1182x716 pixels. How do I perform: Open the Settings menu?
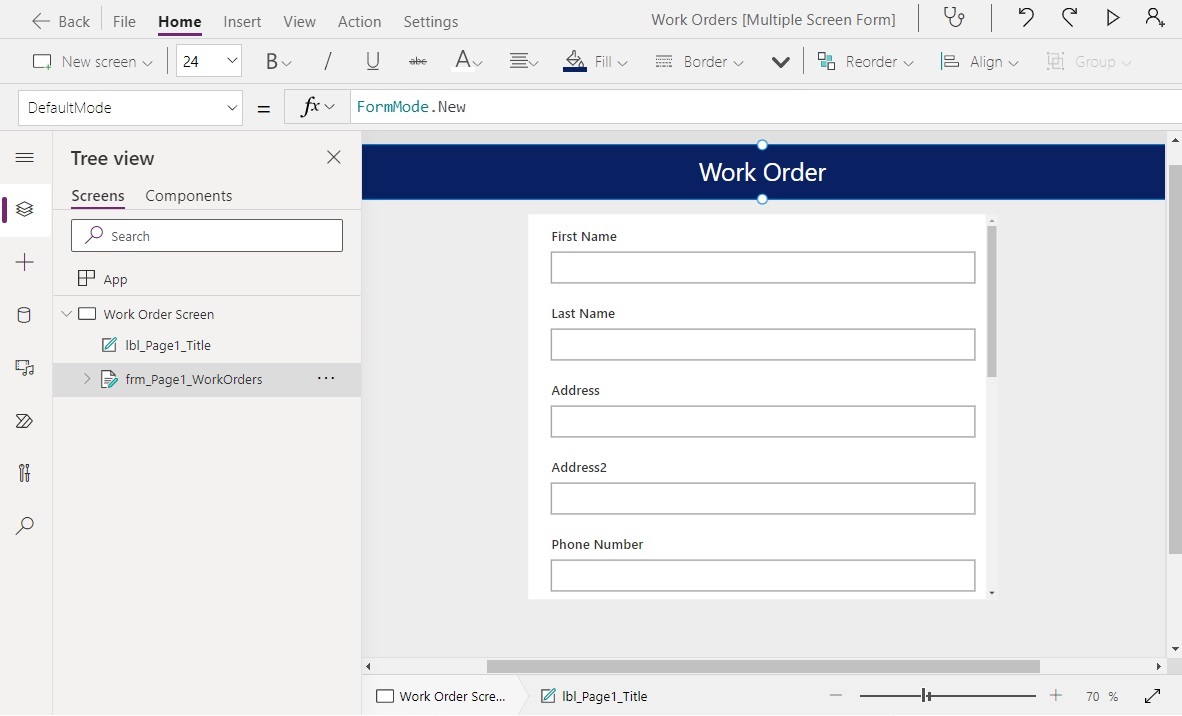[x=430, y=20]
